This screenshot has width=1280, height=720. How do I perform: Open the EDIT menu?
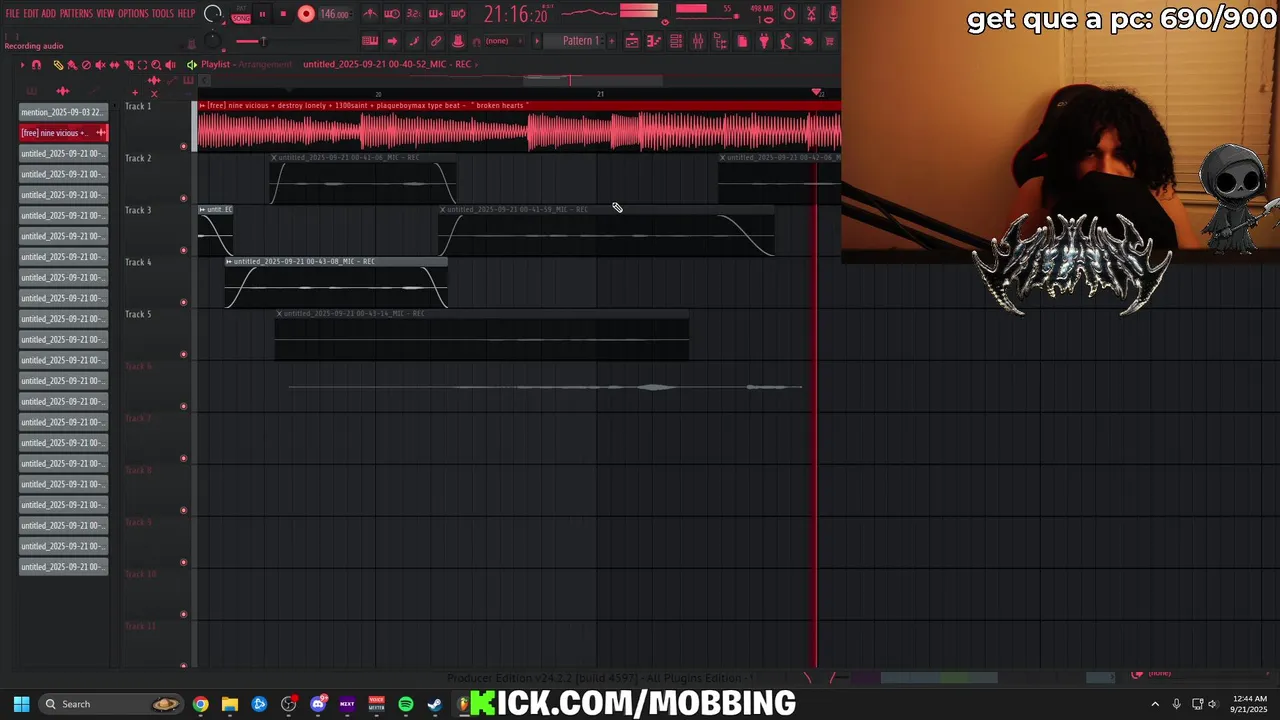[x=31, y=14]
